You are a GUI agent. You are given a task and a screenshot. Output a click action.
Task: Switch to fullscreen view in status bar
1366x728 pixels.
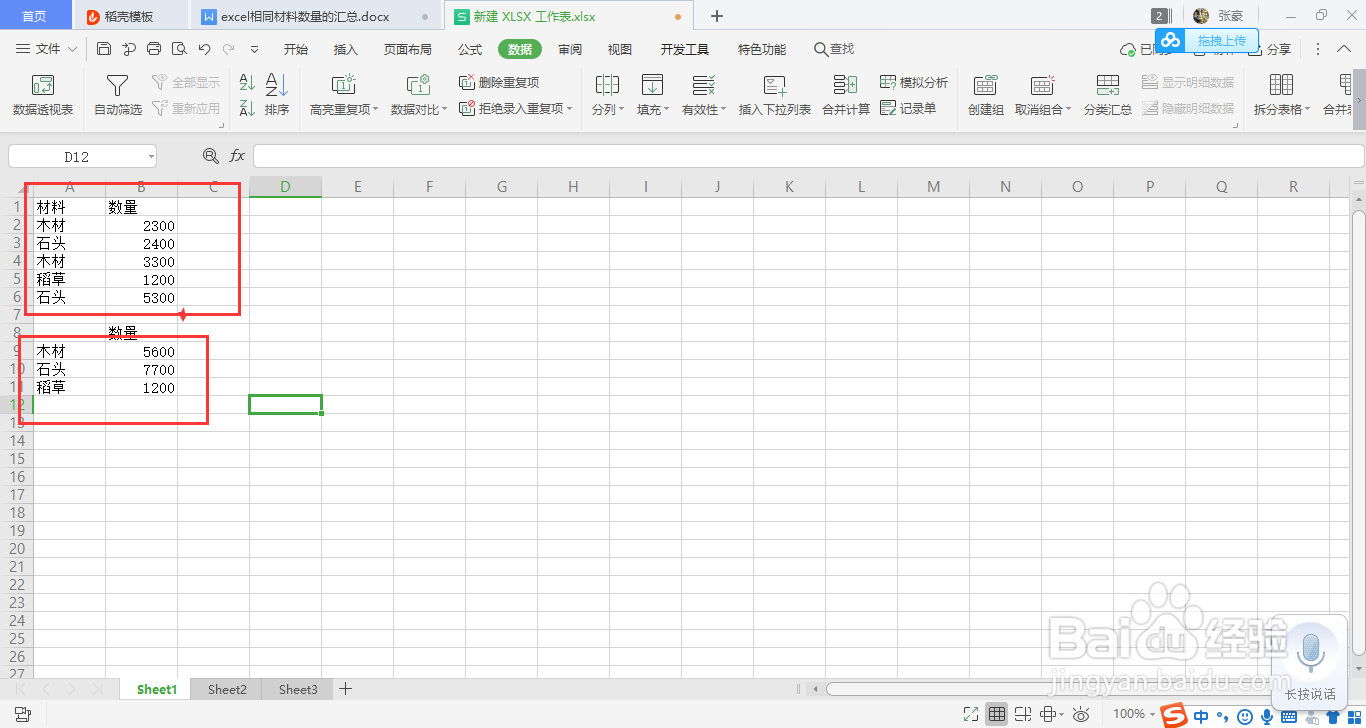(971, 714)
